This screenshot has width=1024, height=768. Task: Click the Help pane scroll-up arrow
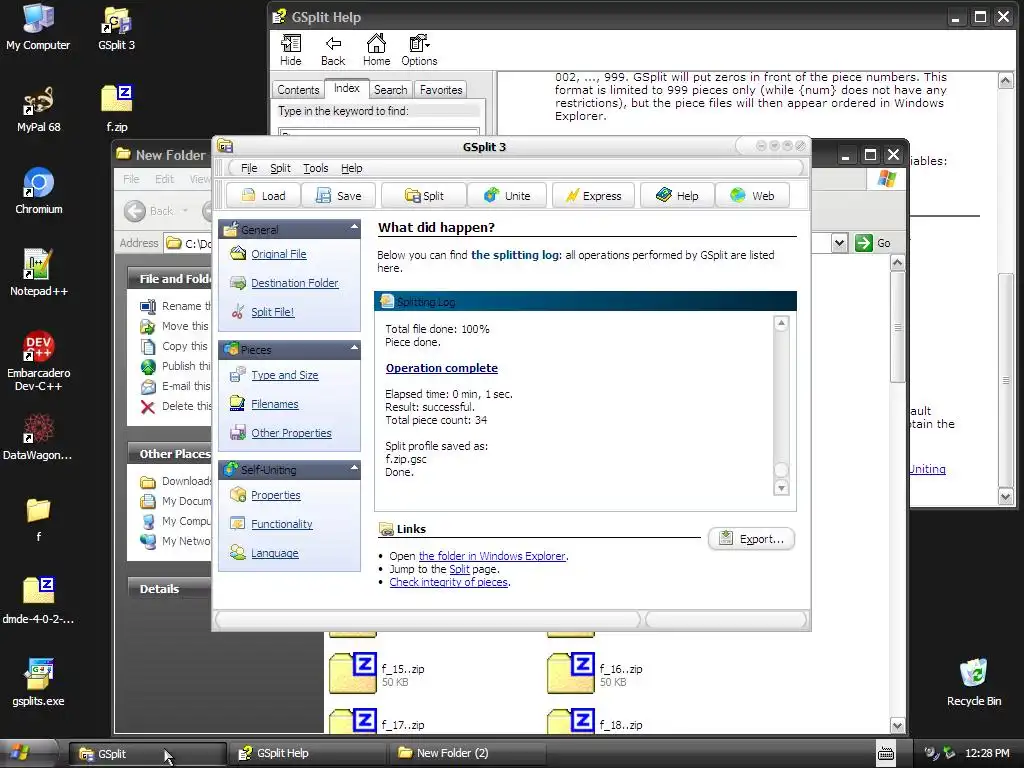1006,80
